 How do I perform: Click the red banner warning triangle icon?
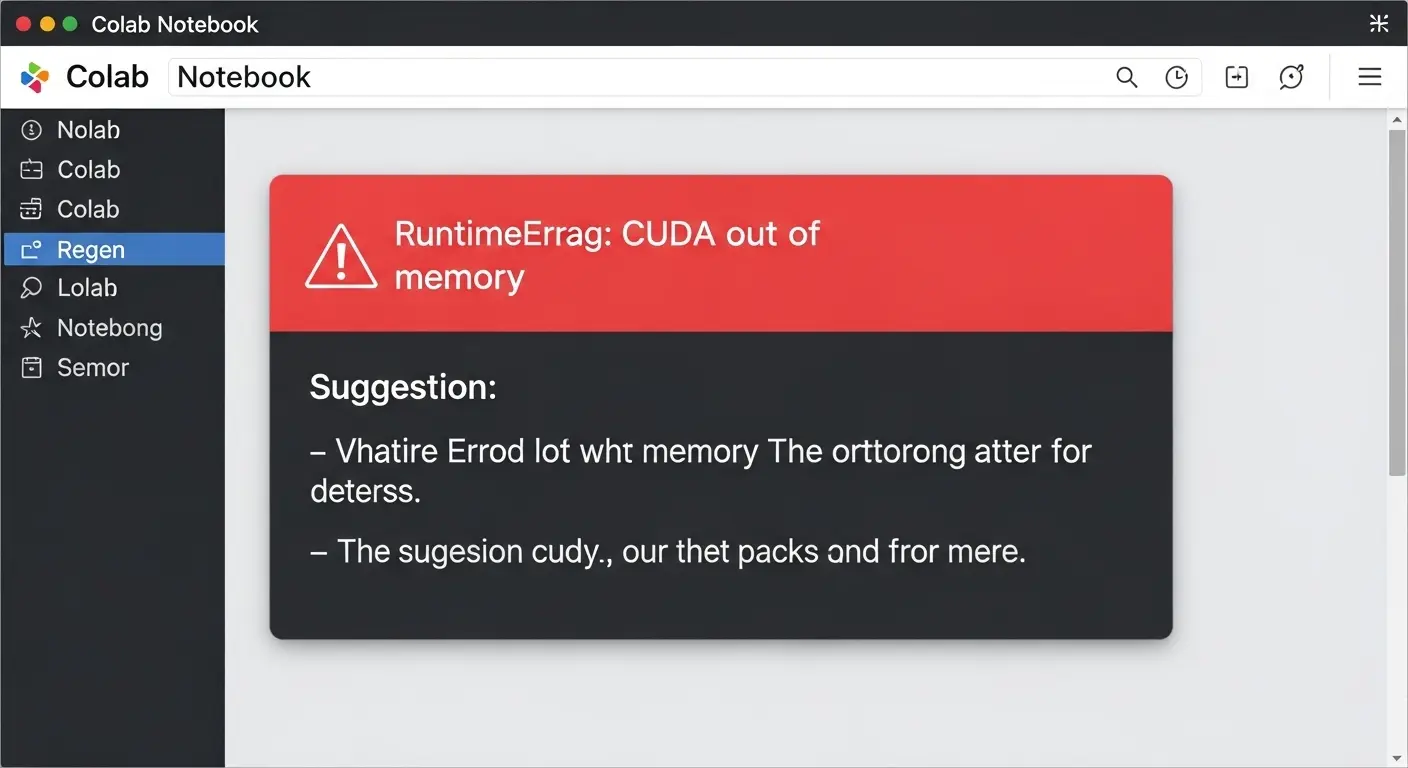pyautogui.click(x=341, y=256)
